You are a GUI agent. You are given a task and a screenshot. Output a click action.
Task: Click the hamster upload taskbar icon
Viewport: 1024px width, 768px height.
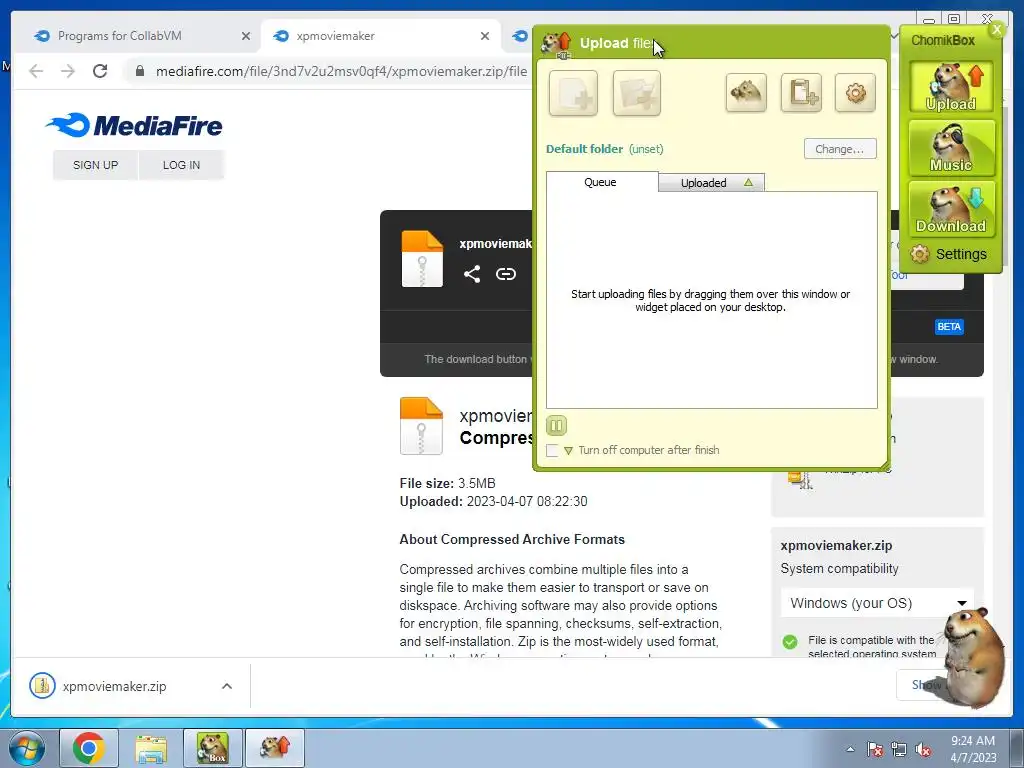click(x=275, y=748)
